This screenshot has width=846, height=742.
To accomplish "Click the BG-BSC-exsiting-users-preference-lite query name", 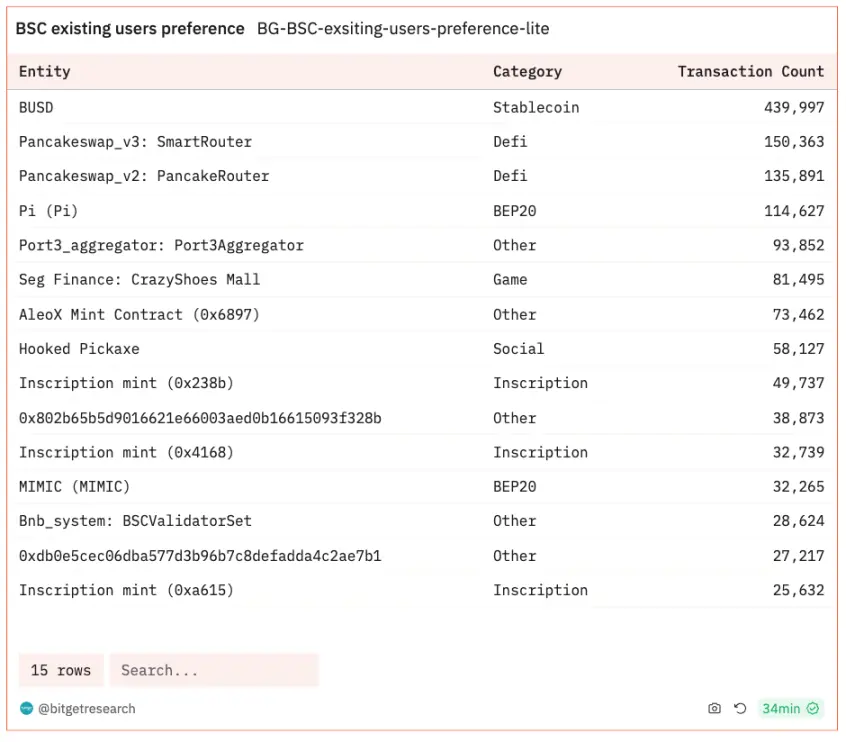I will pyautogui.click(x=403, y=29).
